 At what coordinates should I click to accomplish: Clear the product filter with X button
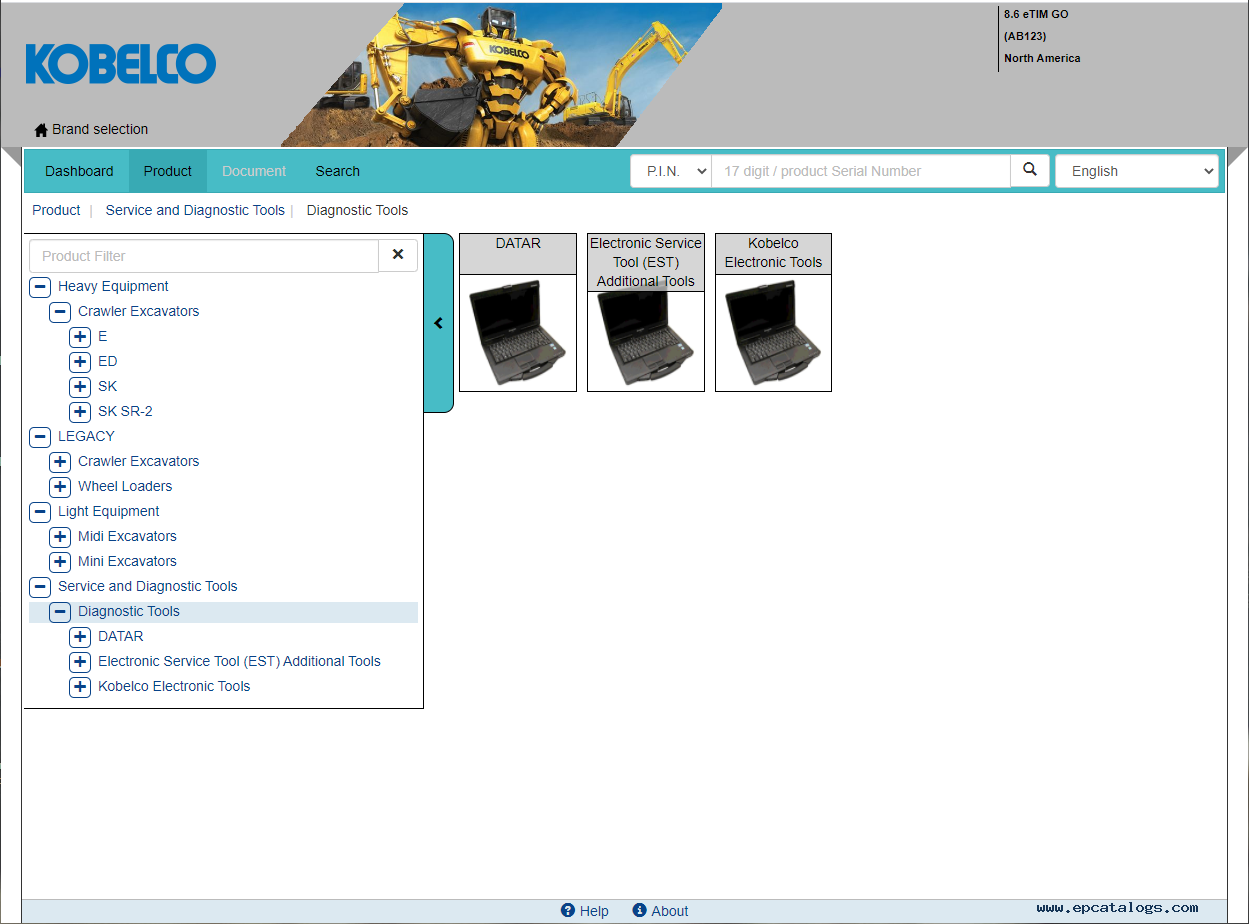pyautogui.click(x=398, y=255)
